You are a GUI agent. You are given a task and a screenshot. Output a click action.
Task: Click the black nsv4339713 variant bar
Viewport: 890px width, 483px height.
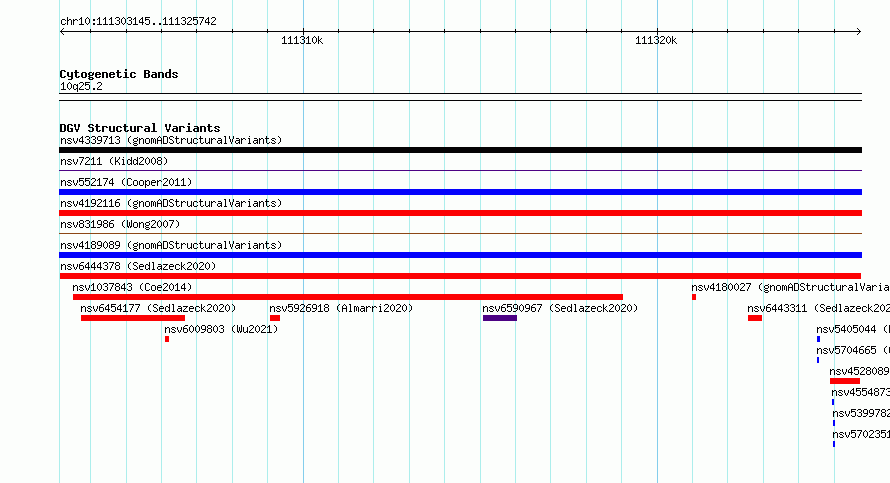pyautogui.click(x=460, y=150)
